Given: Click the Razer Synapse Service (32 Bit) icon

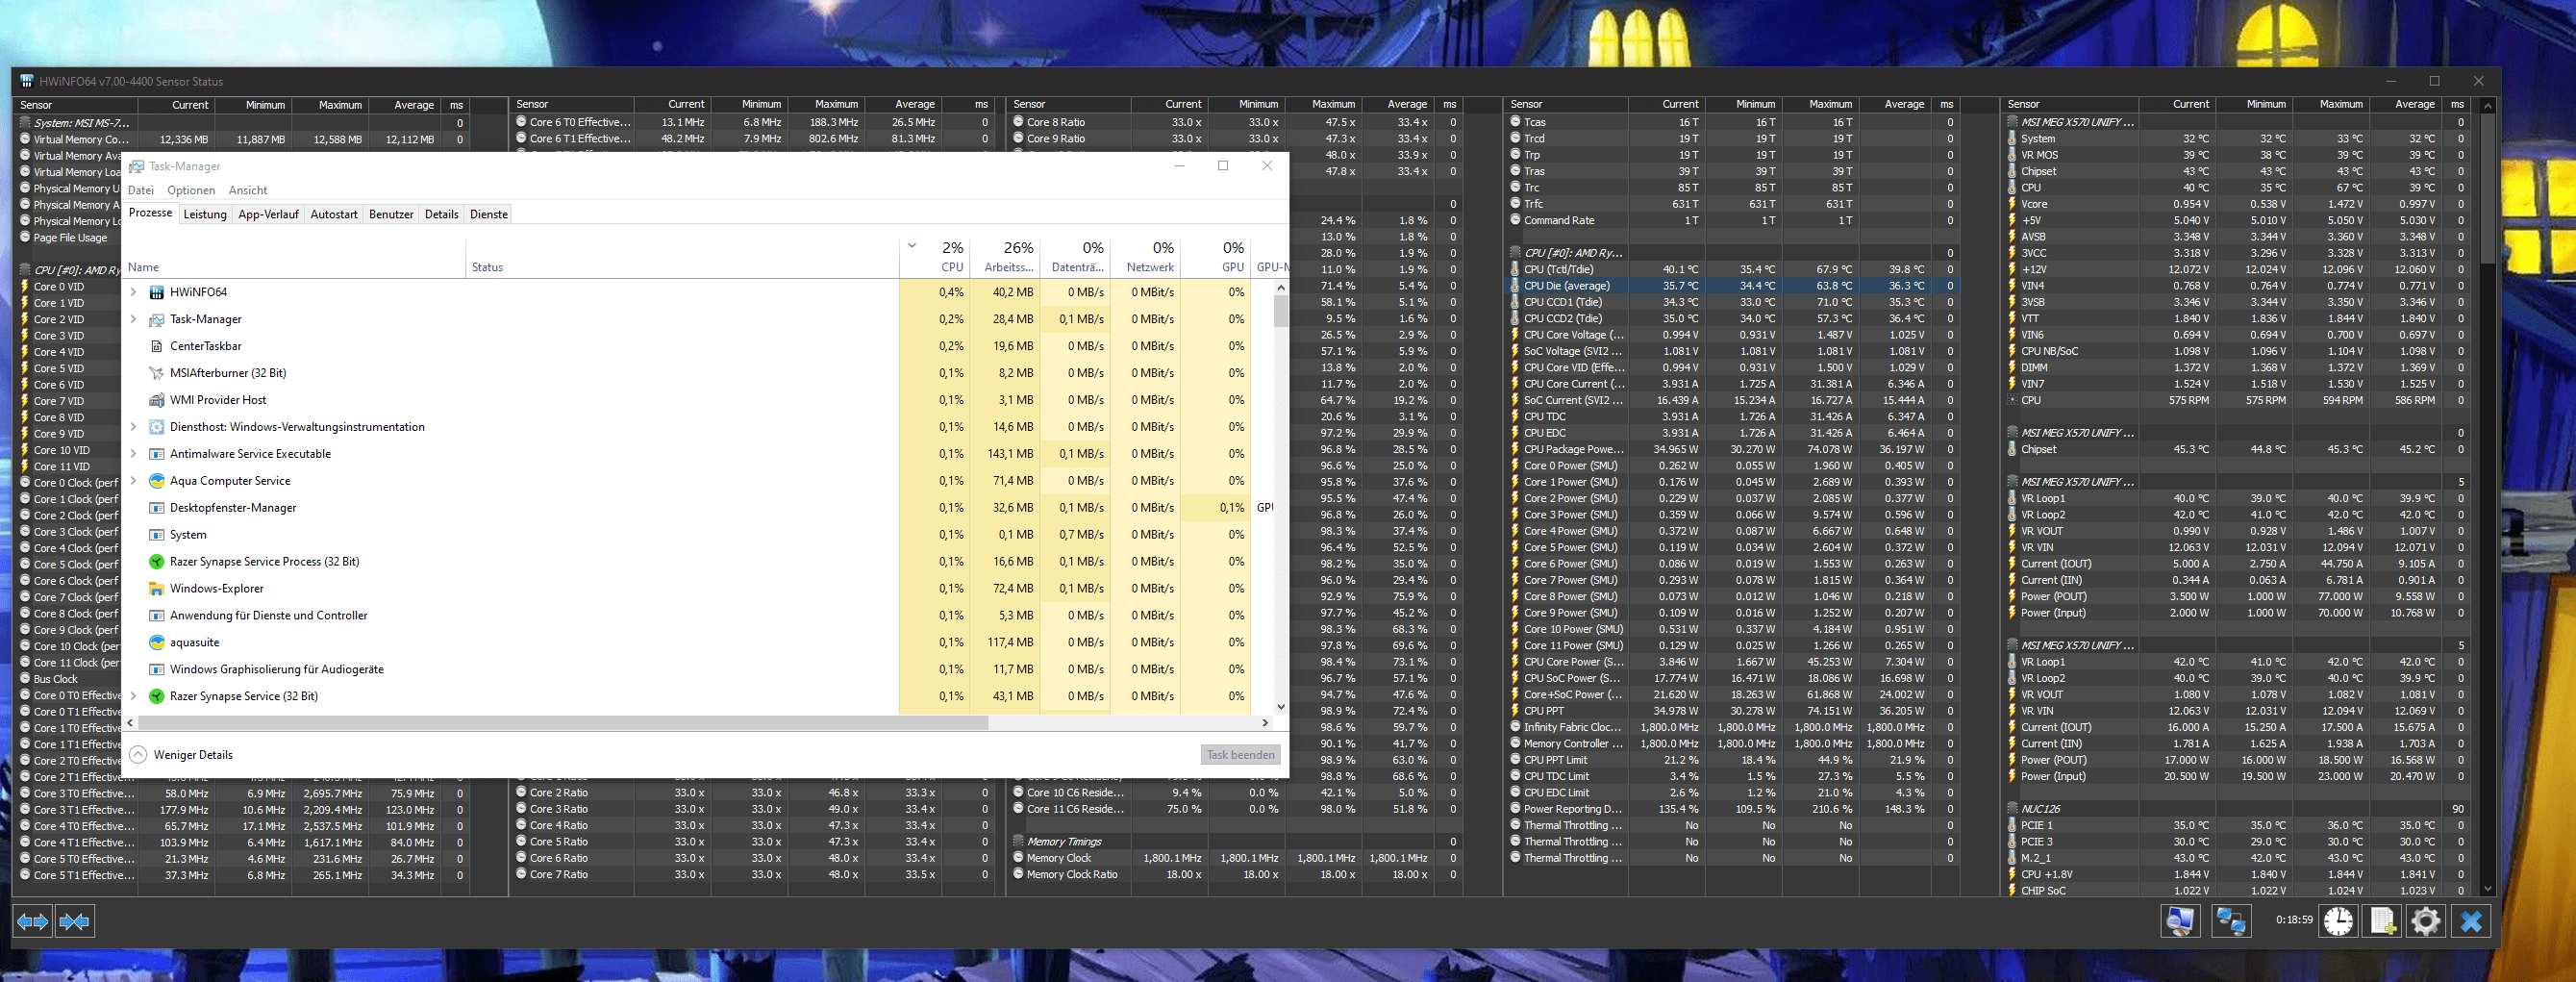Looking at the screenshot, I should 156,696.
